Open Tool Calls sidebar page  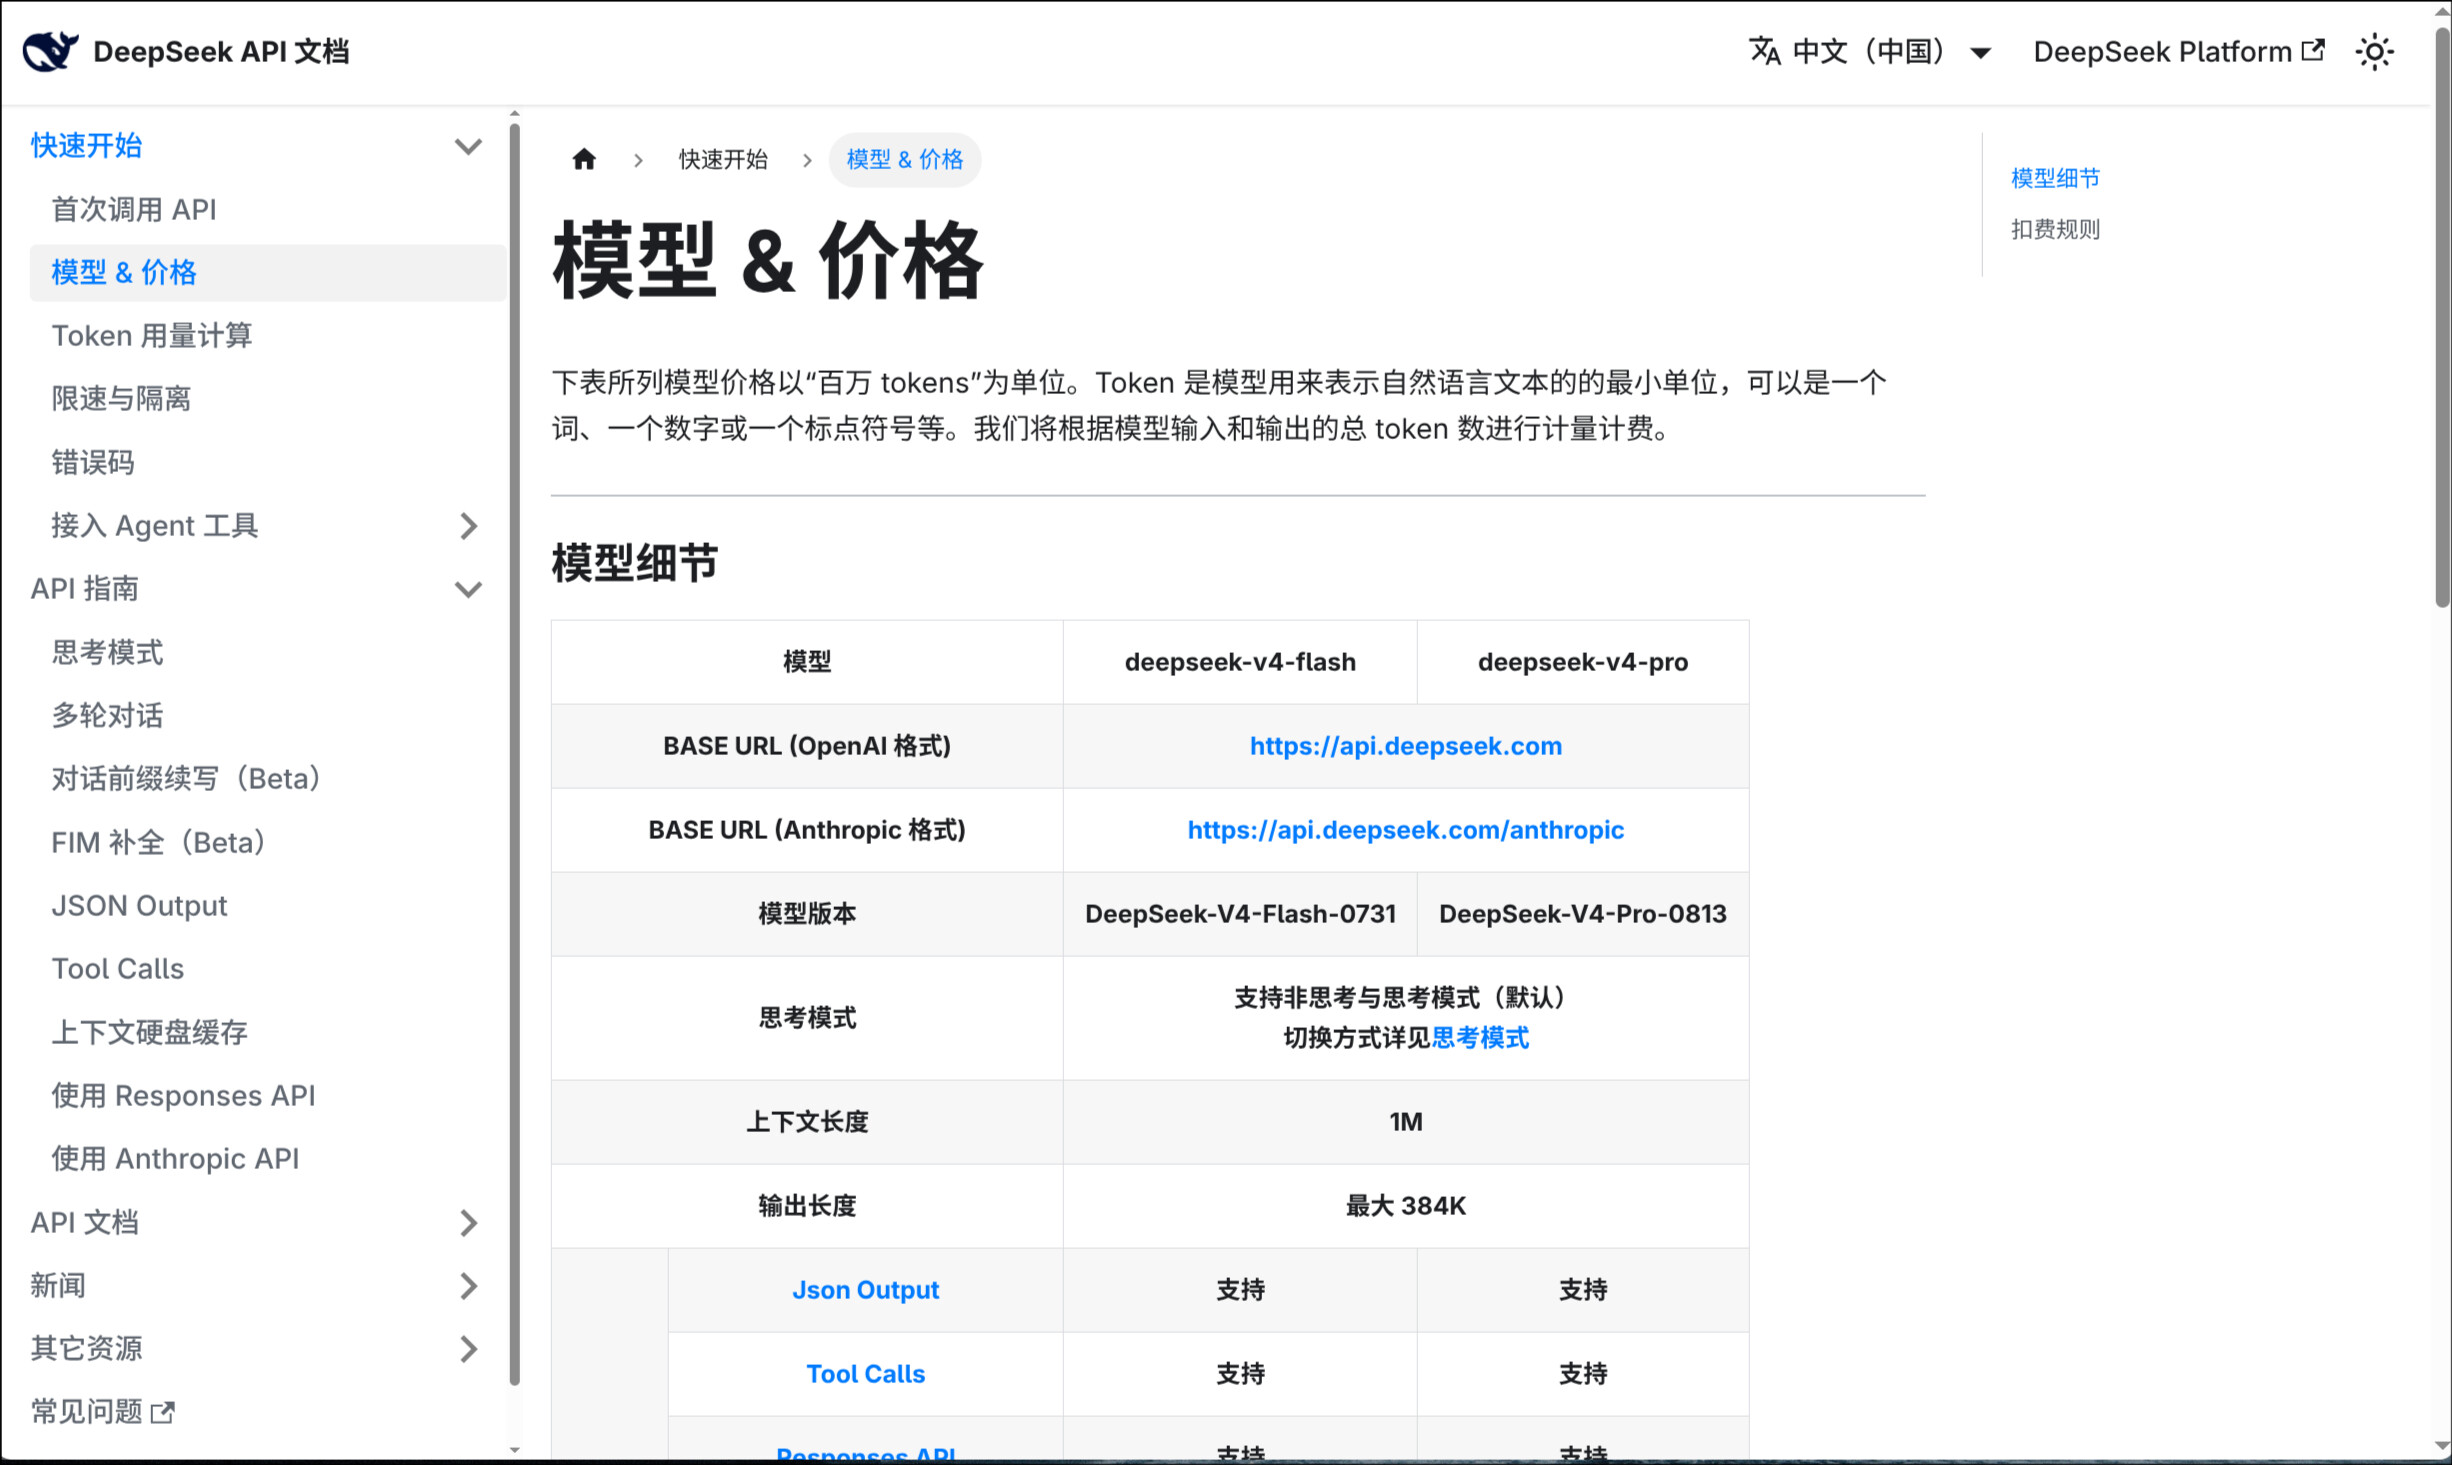tap(118, 968)
